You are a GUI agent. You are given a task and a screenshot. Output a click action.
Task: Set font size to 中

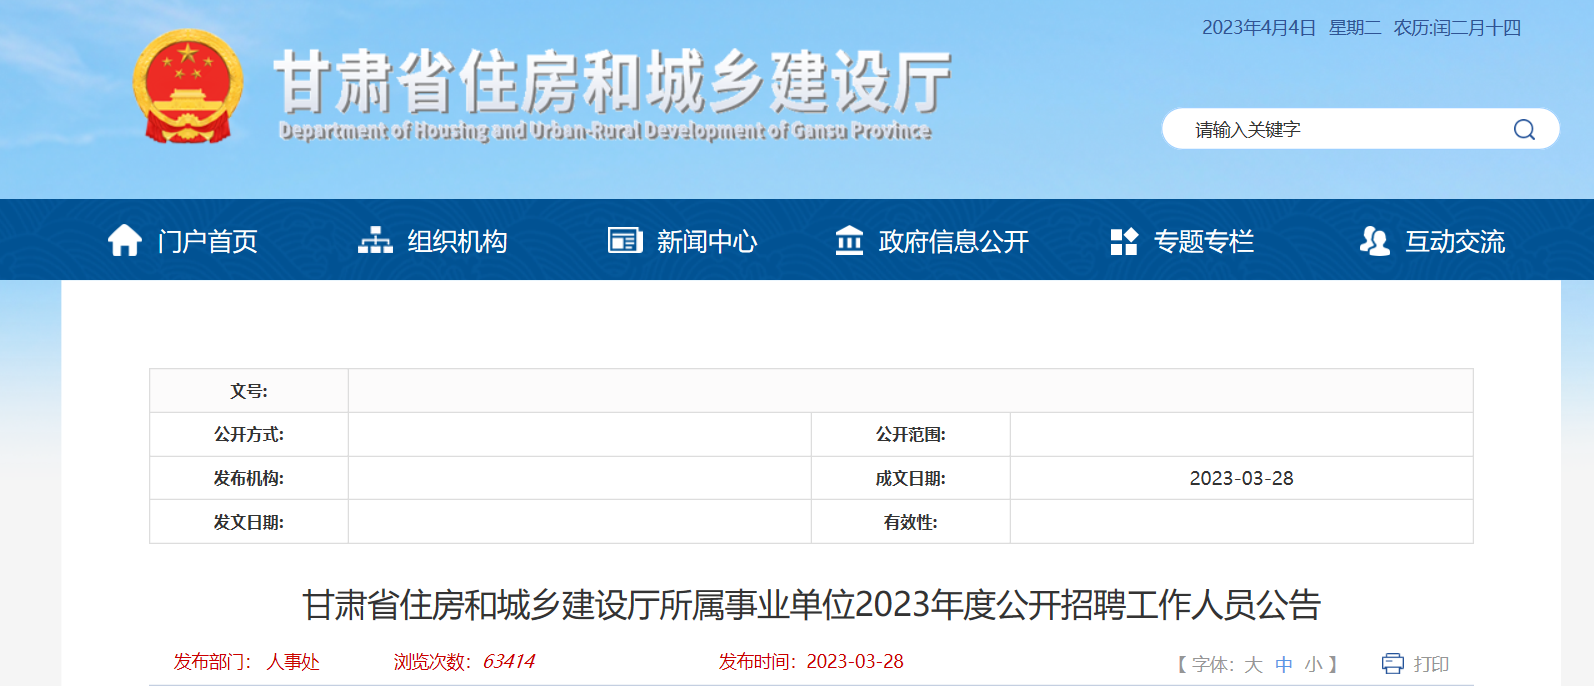pyautogui.click(x=1284, y=664)
